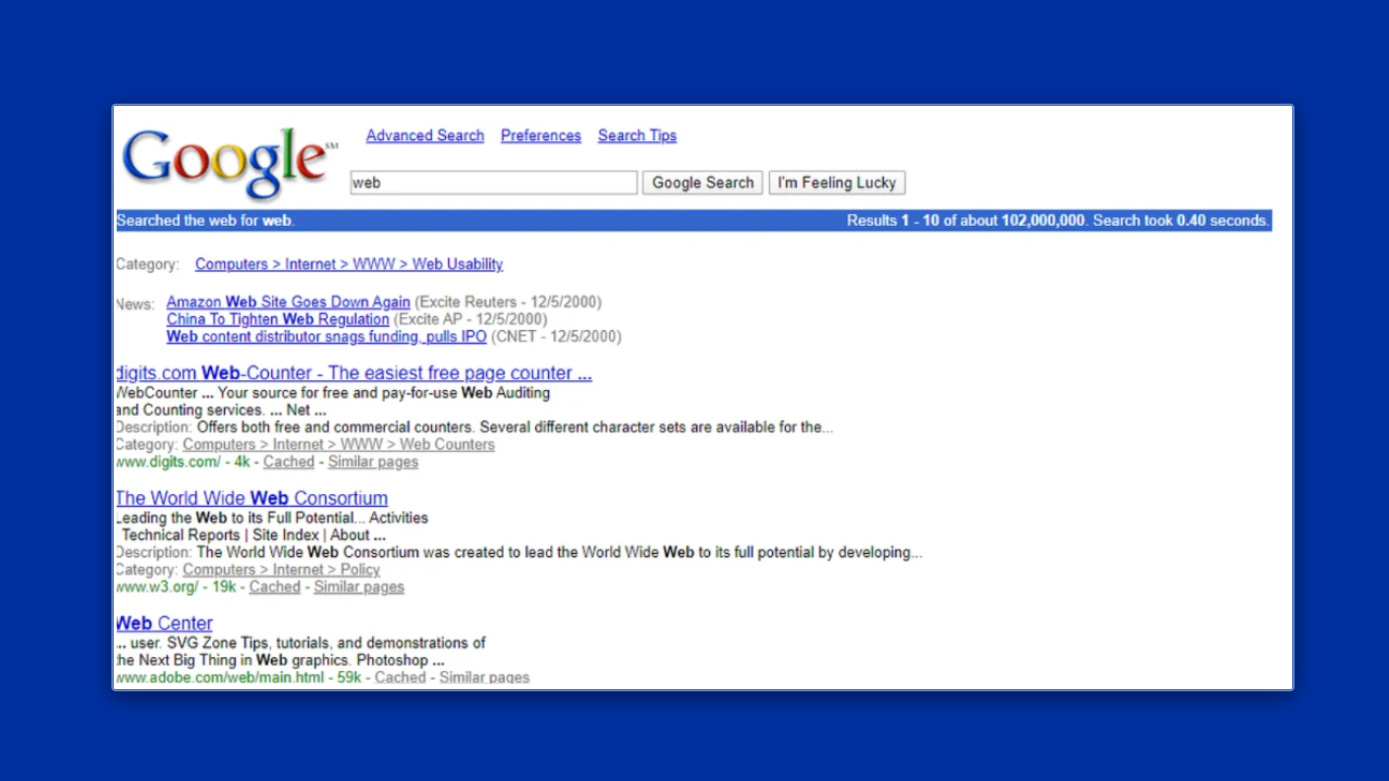Screen dimensions: 1389x781
Task: View Cached copy of www.digits.com
Action: [x=289, y=462]
